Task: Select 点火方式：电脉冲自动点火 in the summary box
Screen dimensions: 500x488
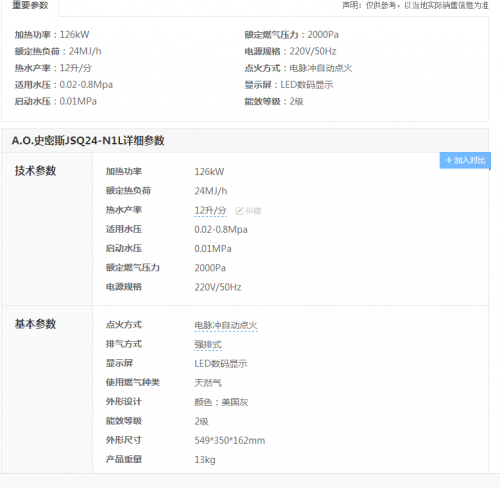Action: (x=298, y=68)
